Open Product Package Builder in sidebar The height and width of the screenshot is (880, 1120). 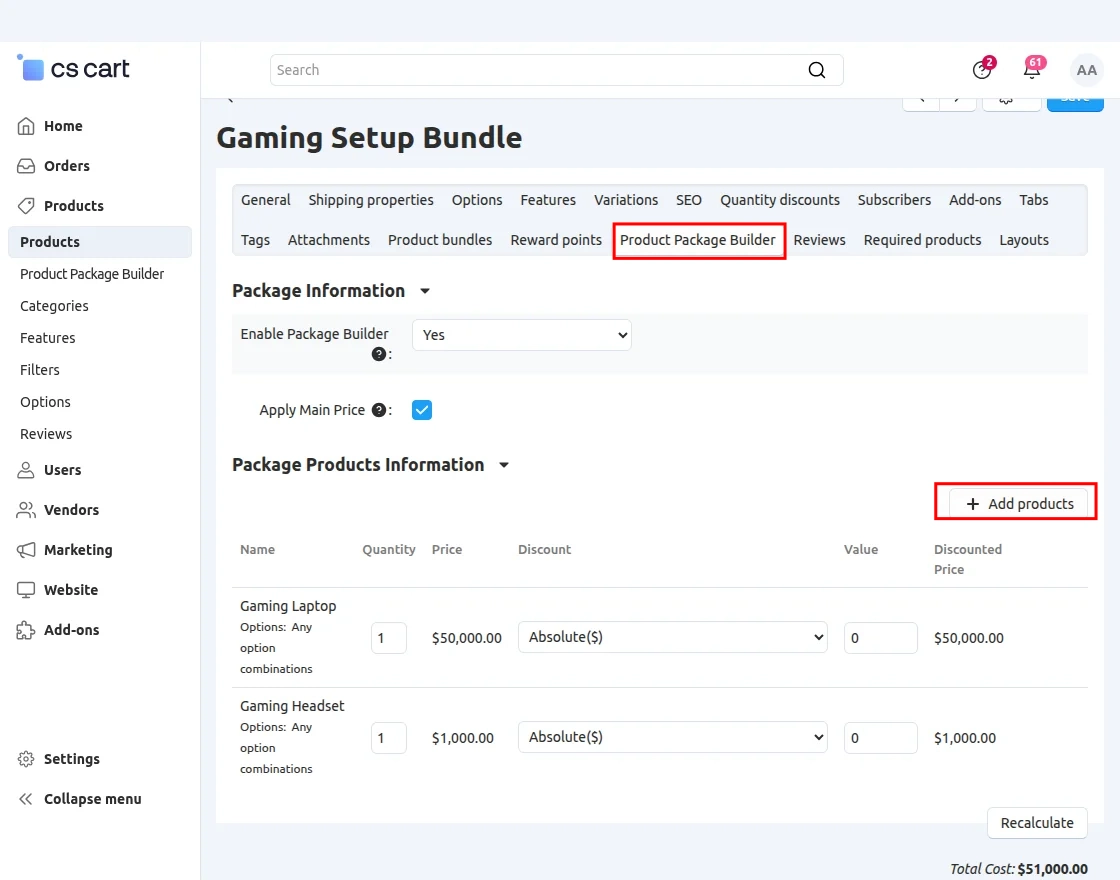92,274
